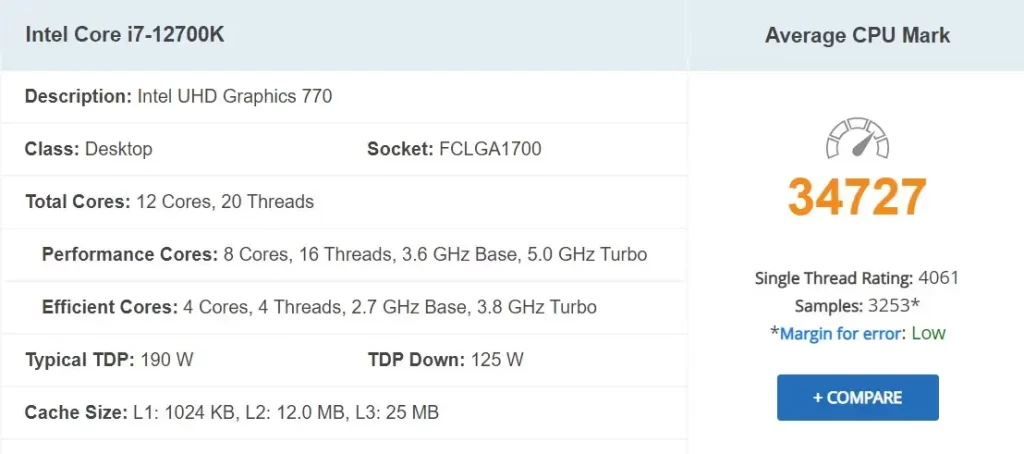Click the Socket: FCLGA1700 entry

454,149
